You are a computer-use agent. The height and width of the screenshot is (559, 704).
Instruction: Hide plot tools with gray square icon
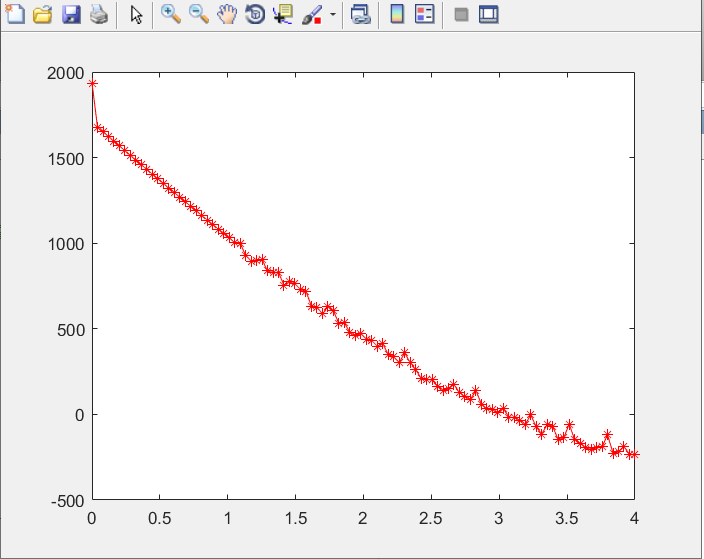[461, 14]
